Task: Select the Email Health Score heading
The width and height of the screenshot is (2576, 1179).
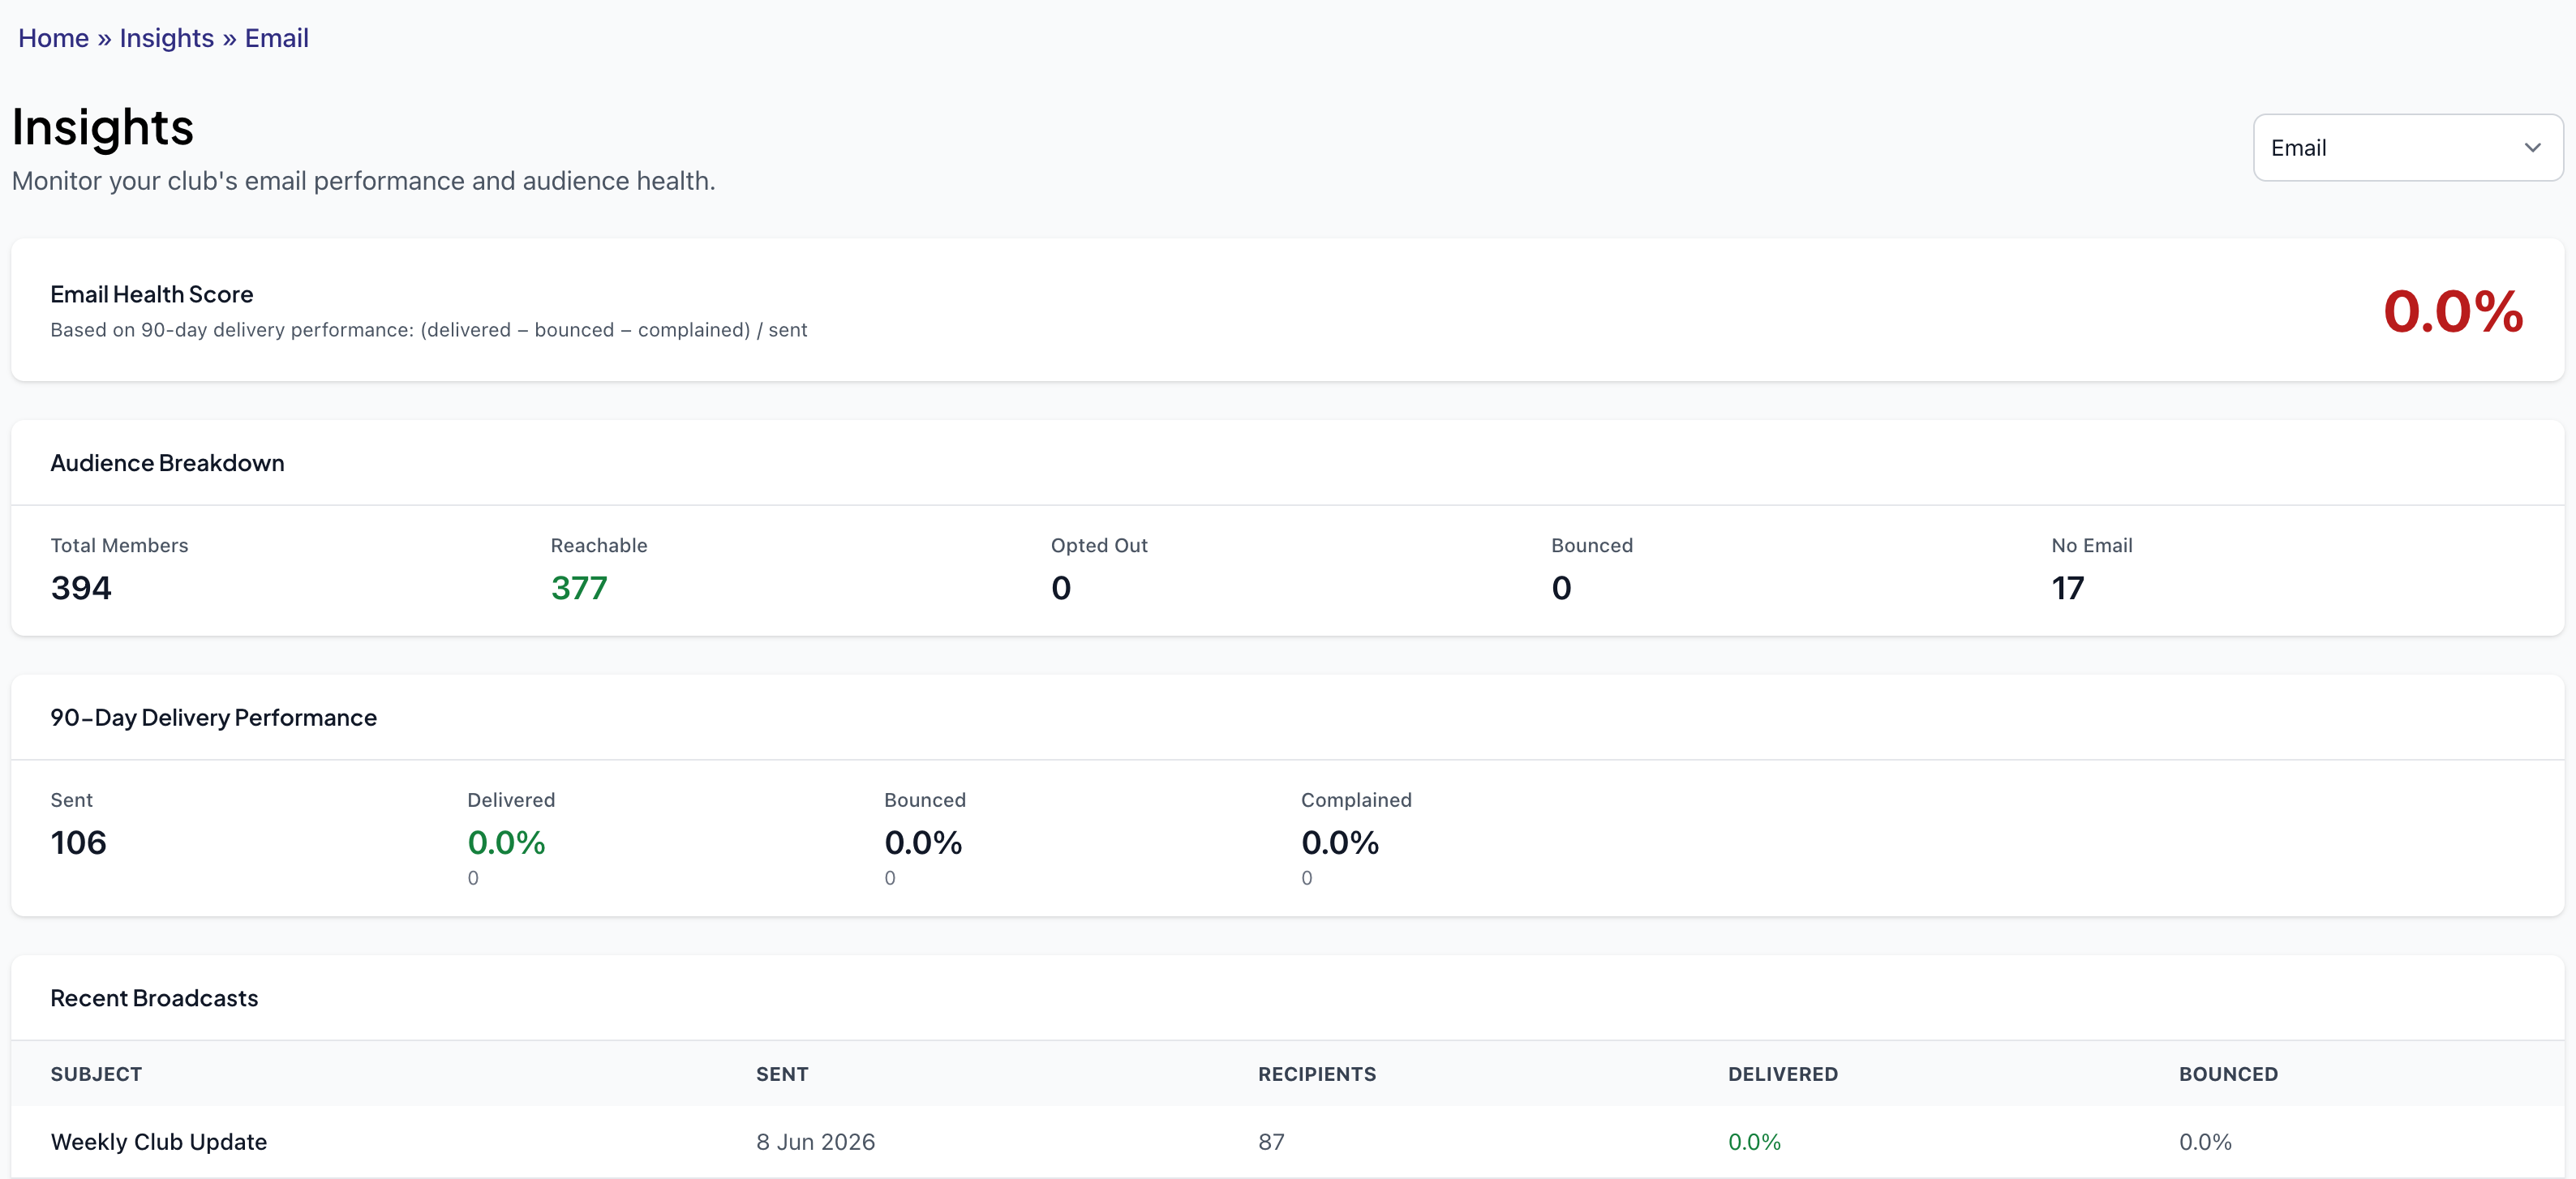Action: 152,294
